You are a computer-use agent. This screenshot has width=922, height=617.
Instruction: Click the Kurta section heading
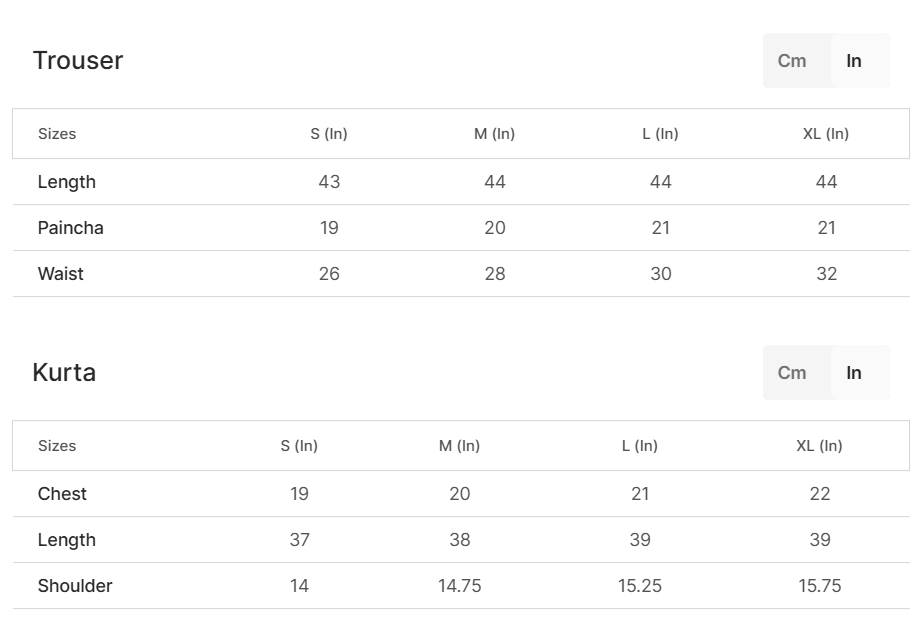click(x=64, y=372)
